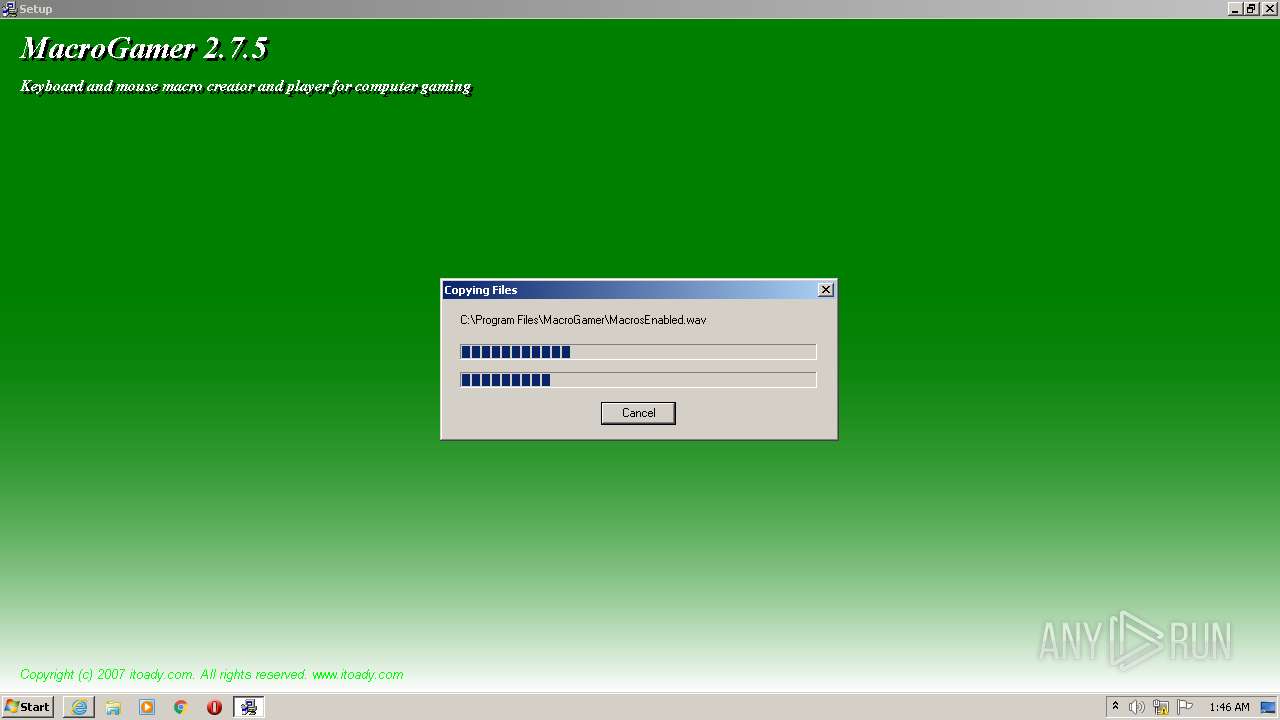Show hidden system tray icons

1115,707
